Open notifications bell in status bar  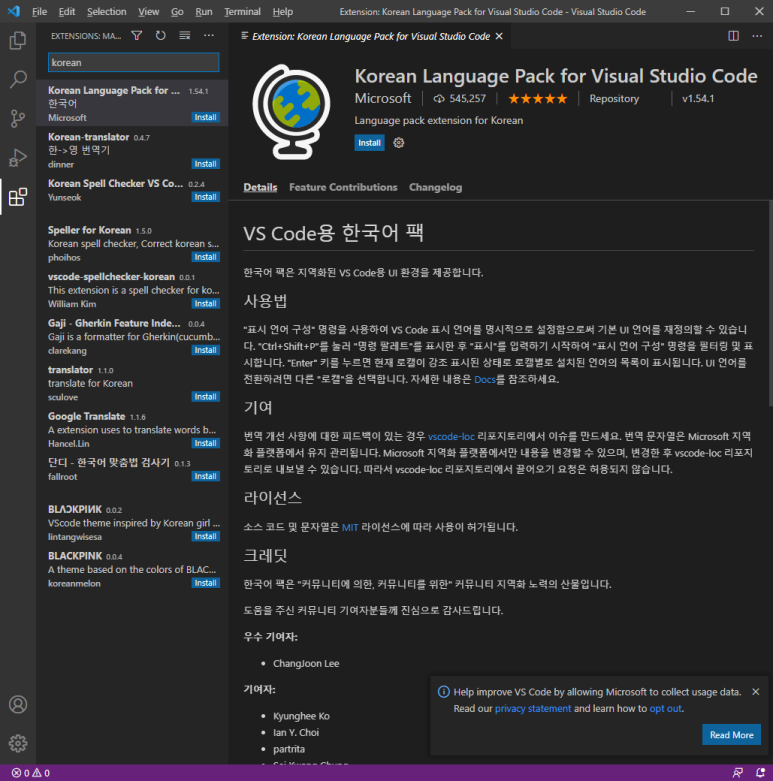[x=760, y=773]
